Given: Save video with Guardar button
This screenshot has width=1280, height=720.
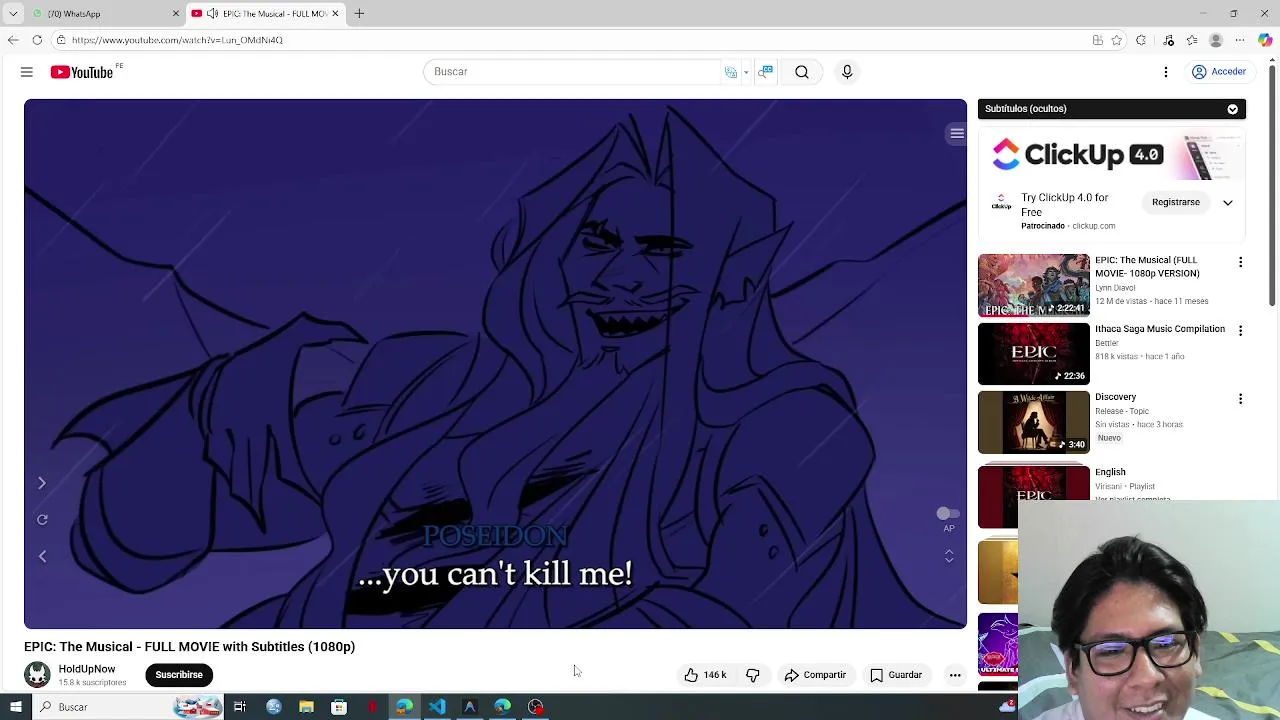Looking at the screenshot, I should [x=896, y=675].
